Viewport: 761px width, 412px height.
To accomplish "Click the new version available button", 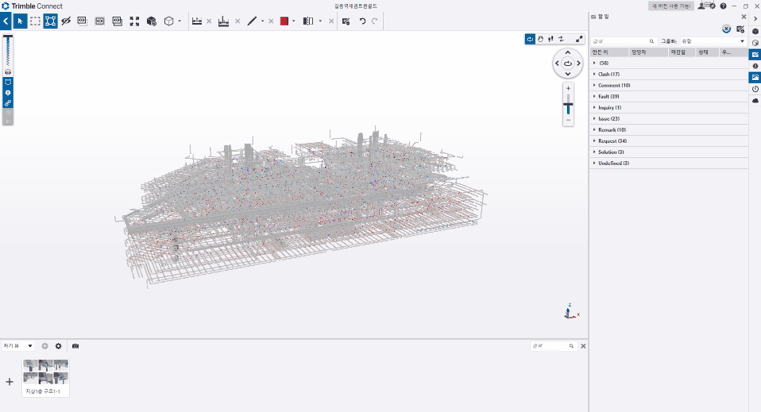I will [671, 6].
